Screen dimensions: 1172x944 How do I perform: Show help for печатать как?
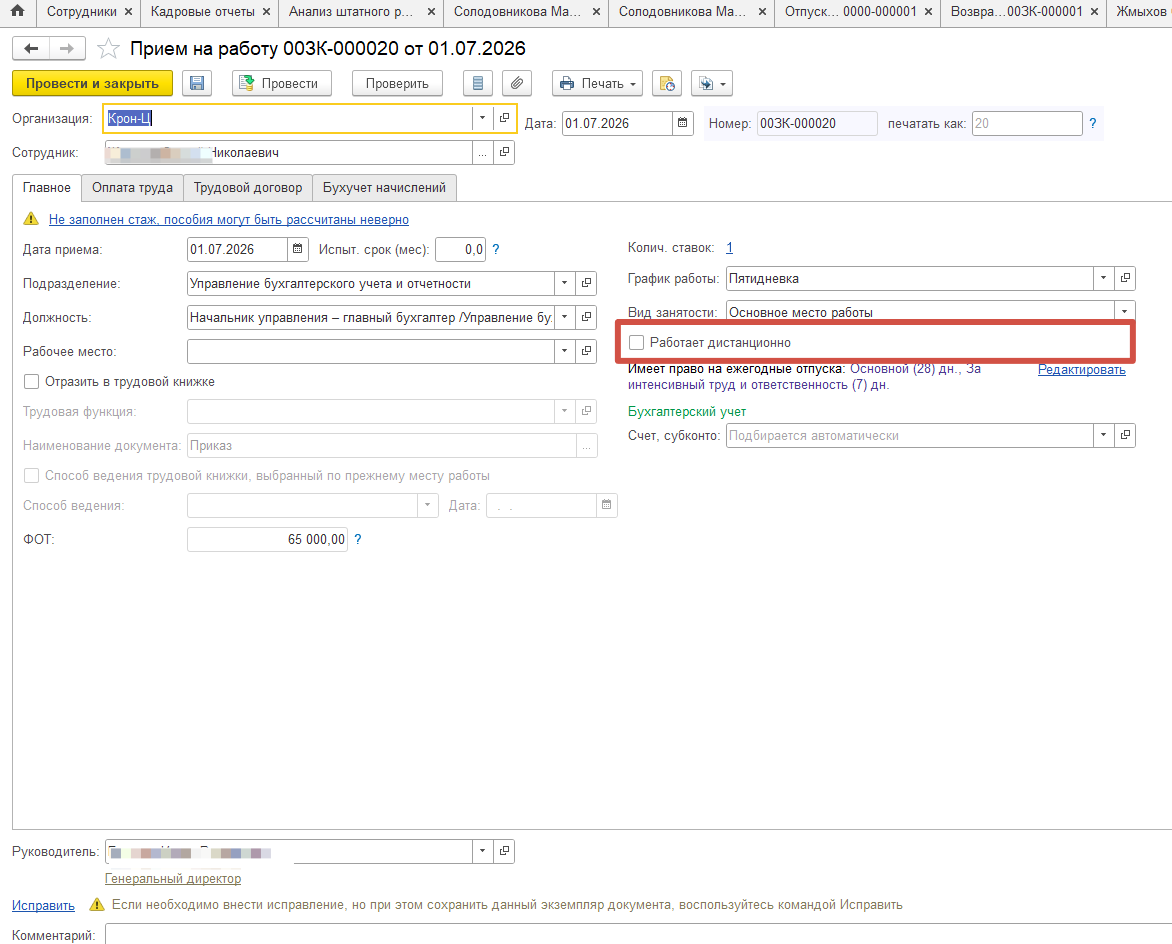click(x=1093, y=123)
